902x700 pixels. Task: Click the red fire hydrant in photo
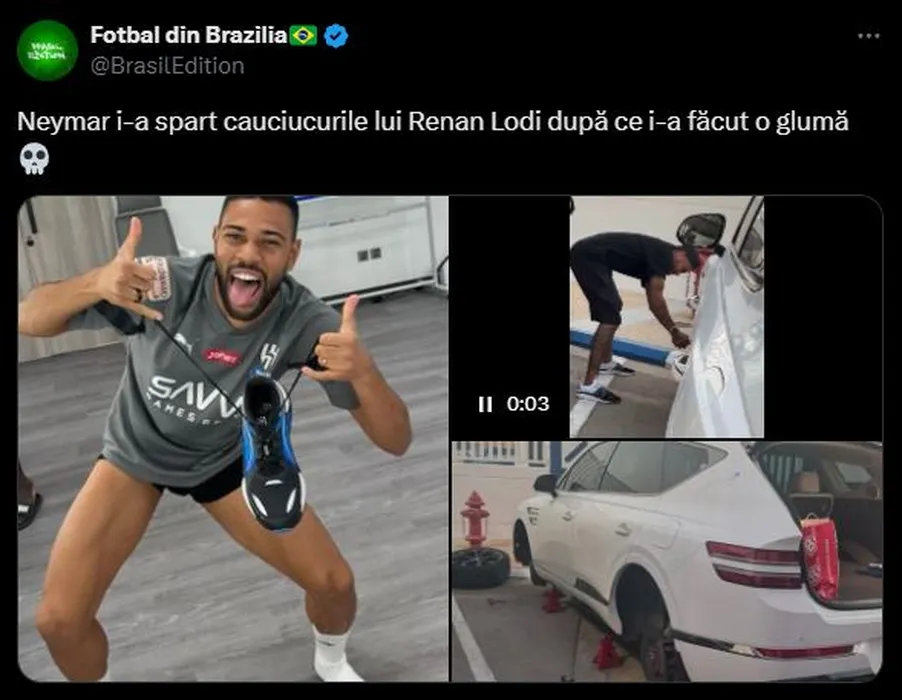coord(475,518)
